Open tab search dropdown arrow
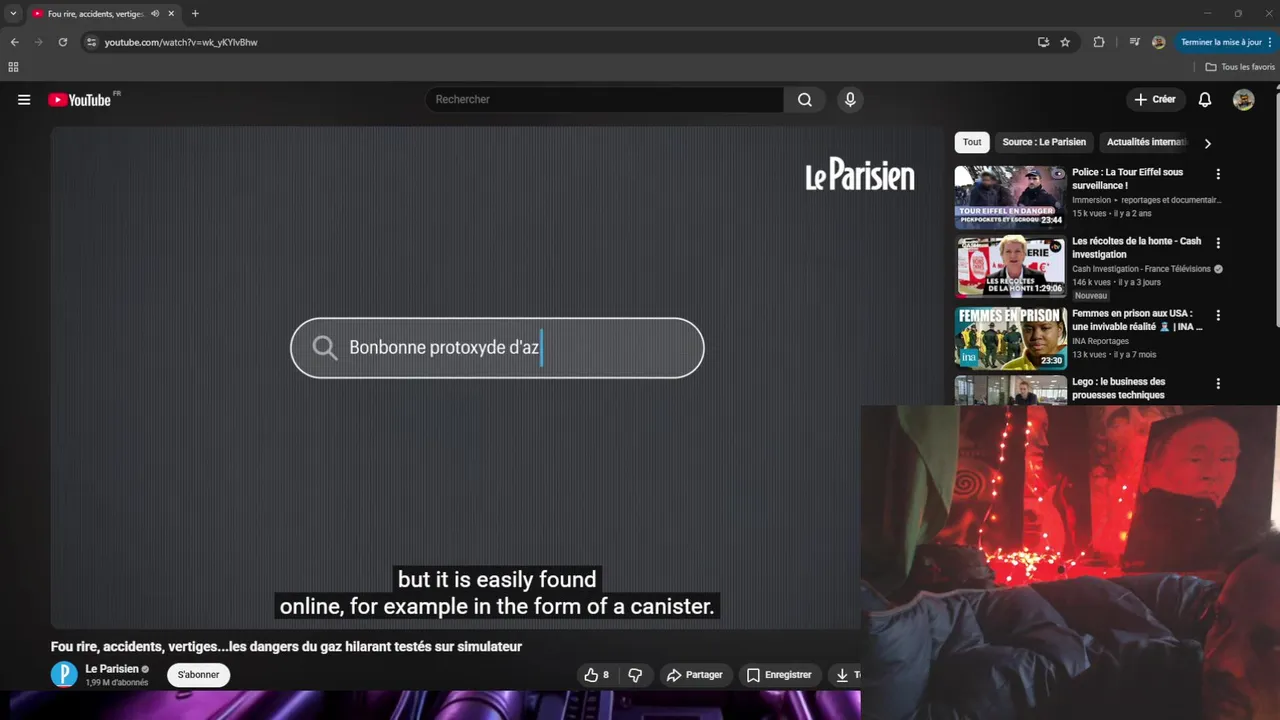1280x720 pixels. pyautogui.click(x=13, y=14)
